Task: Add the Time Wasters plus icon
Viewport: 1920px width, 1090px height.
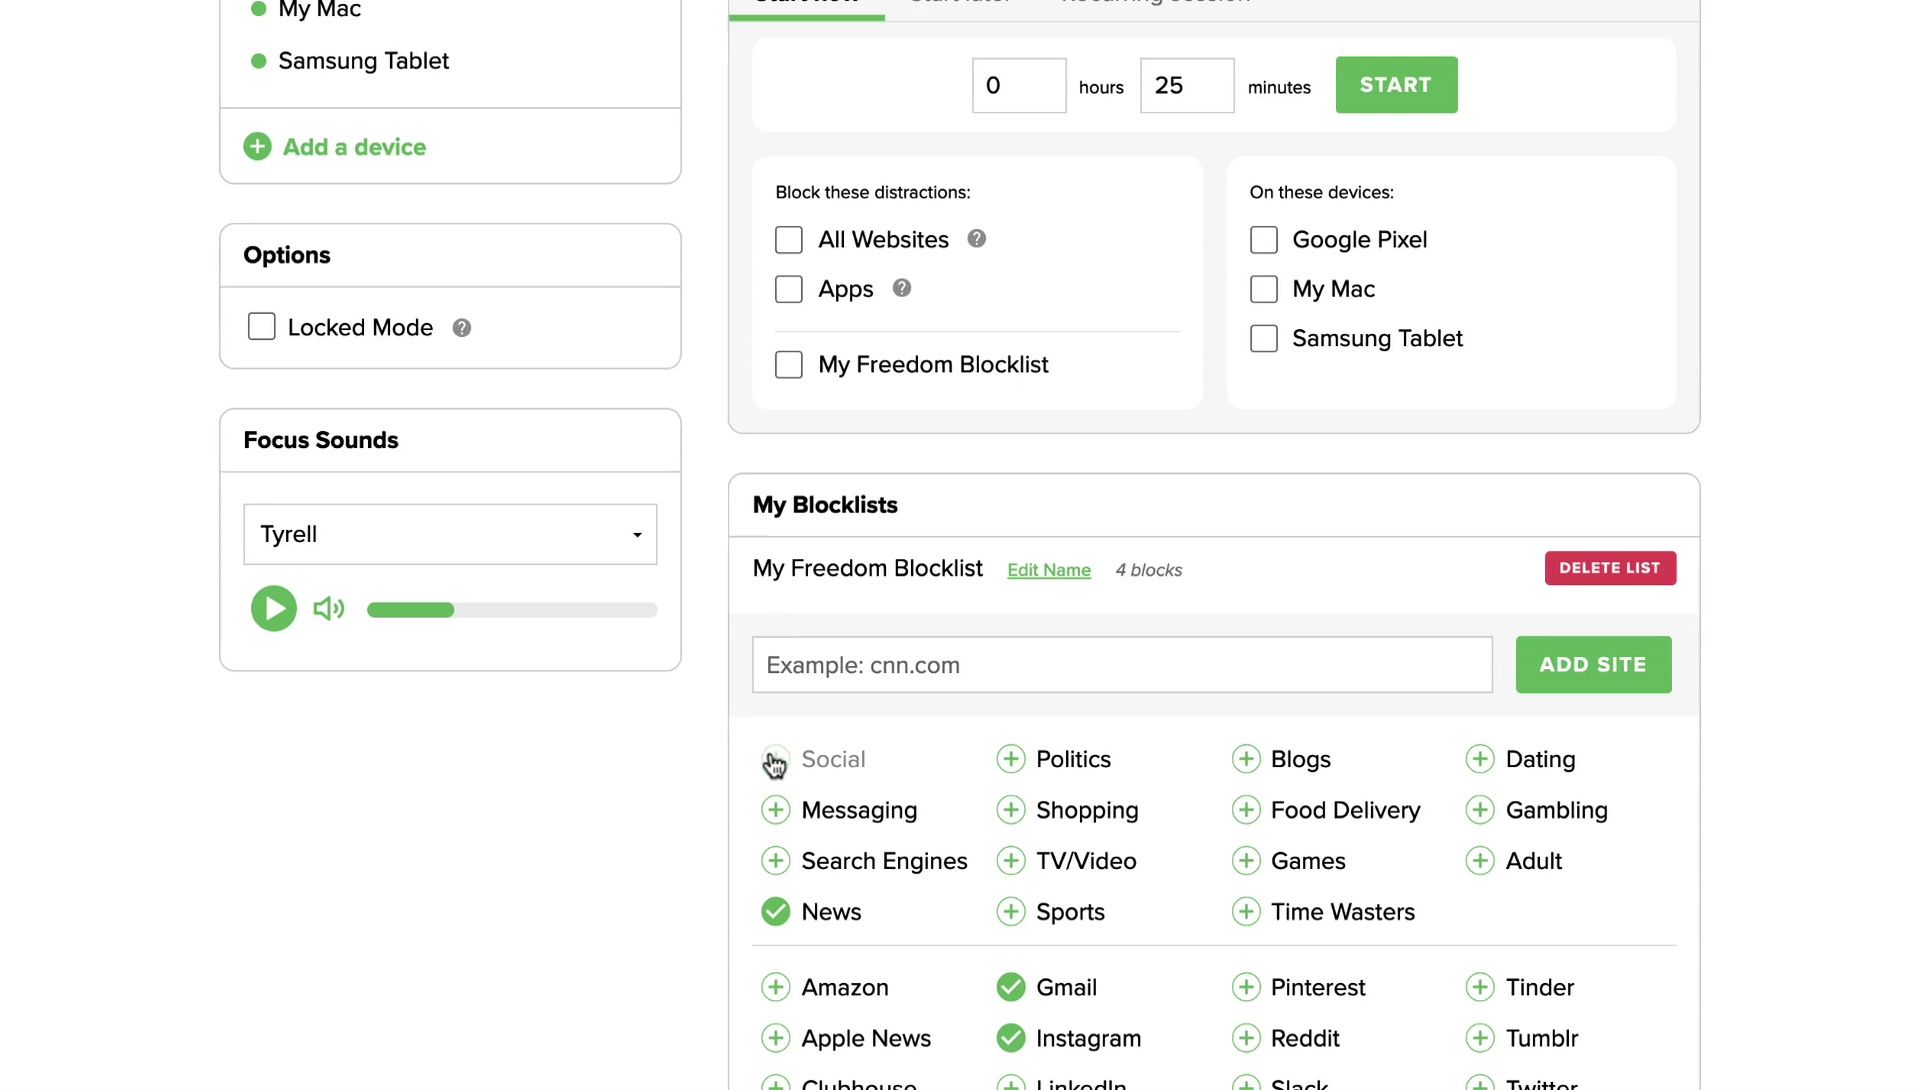Action: pos(1246,912)
